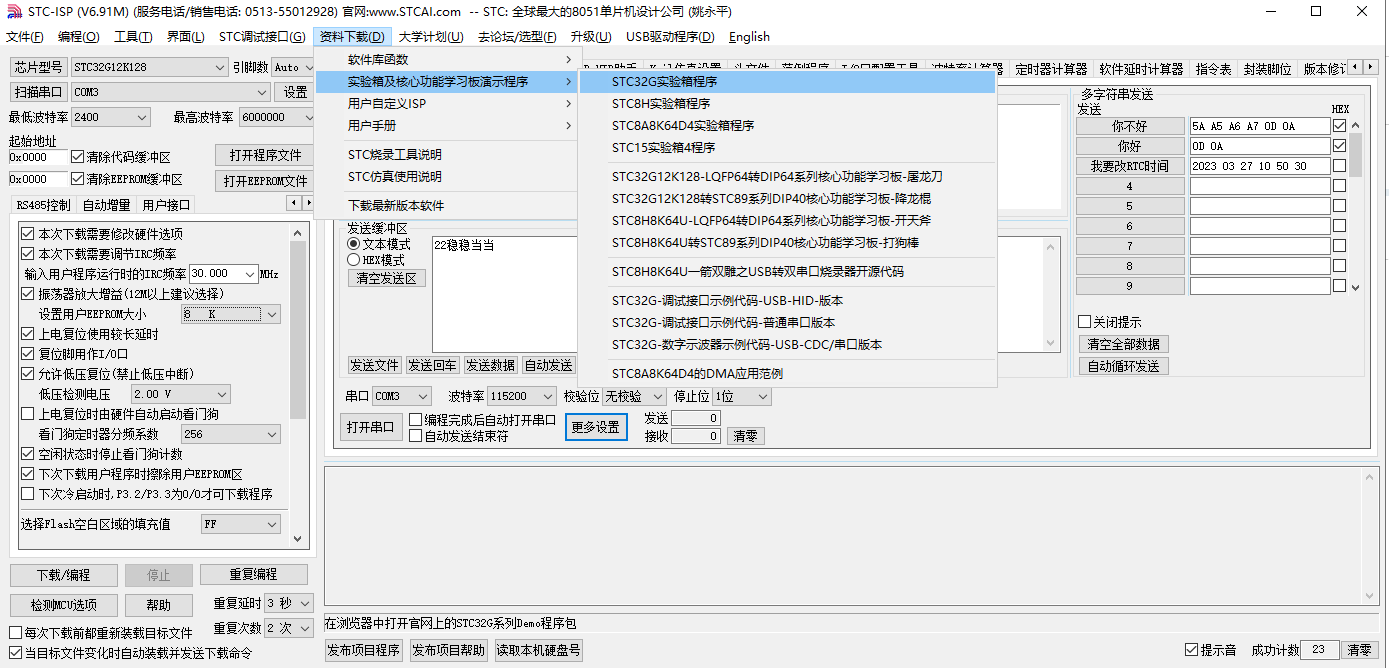Open 文件(F) menu
This screenshot has width=1389, height=668.
pyautogui.click(x=25, y=37)
